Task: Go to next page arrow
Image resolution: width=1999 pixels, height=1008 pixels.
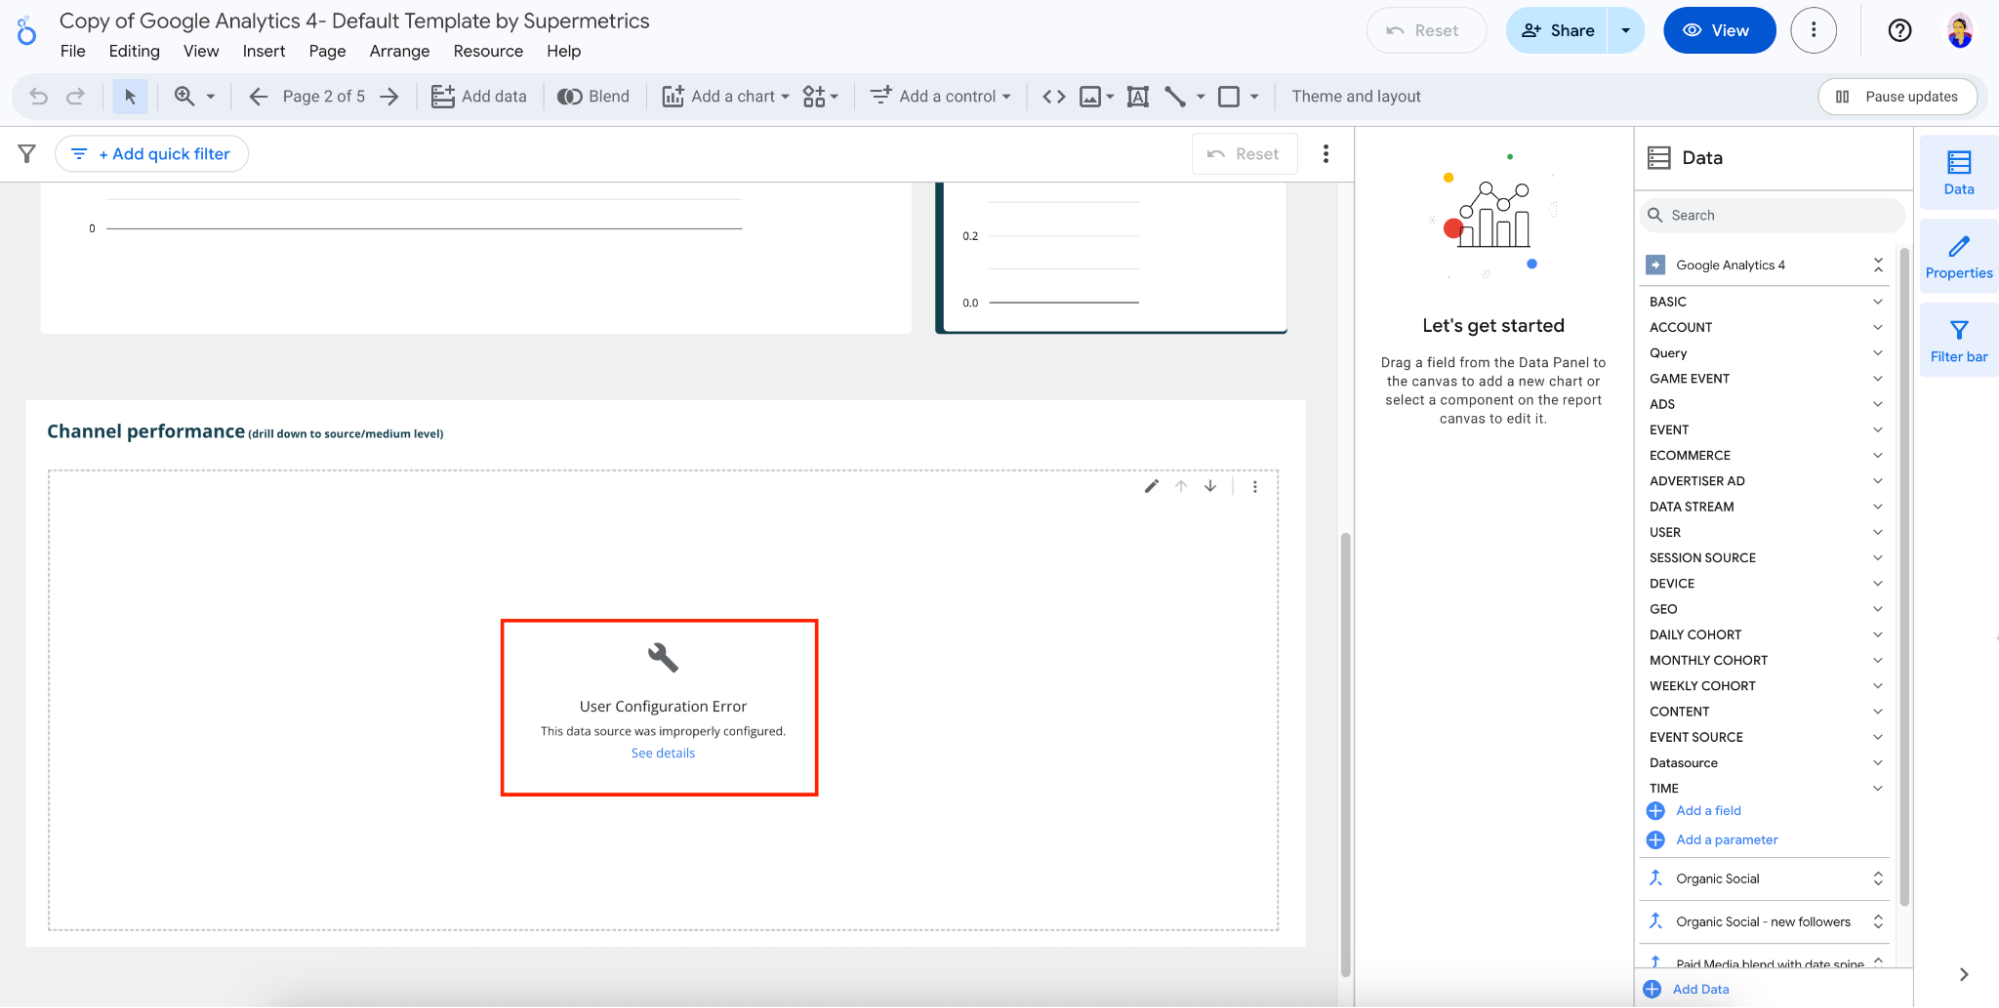Action: (390, 96)
